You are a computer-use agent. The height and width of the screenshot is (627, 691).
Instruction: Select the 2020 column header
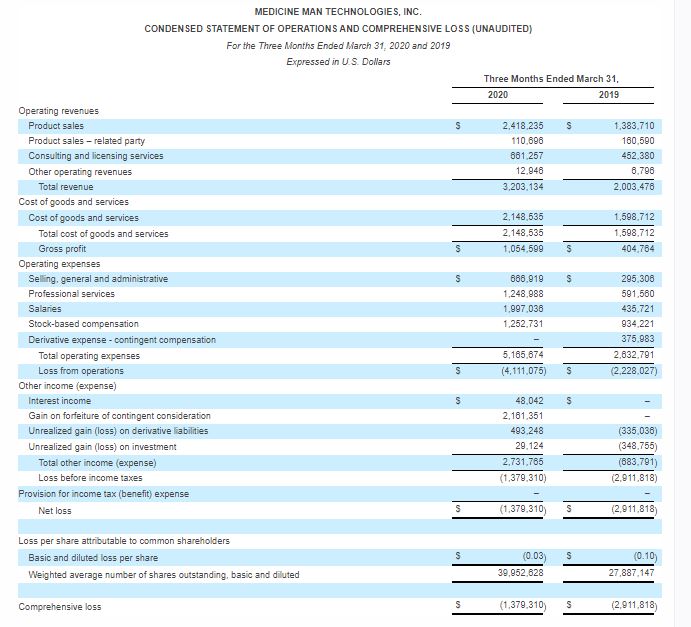point(497,94)
